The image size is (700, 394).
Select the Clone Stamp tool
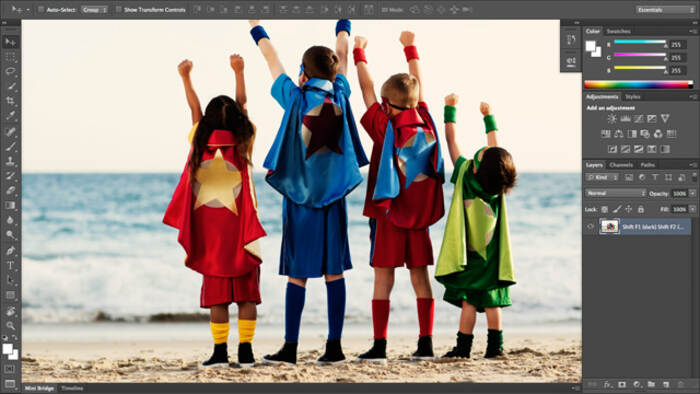tap(10, 161)
